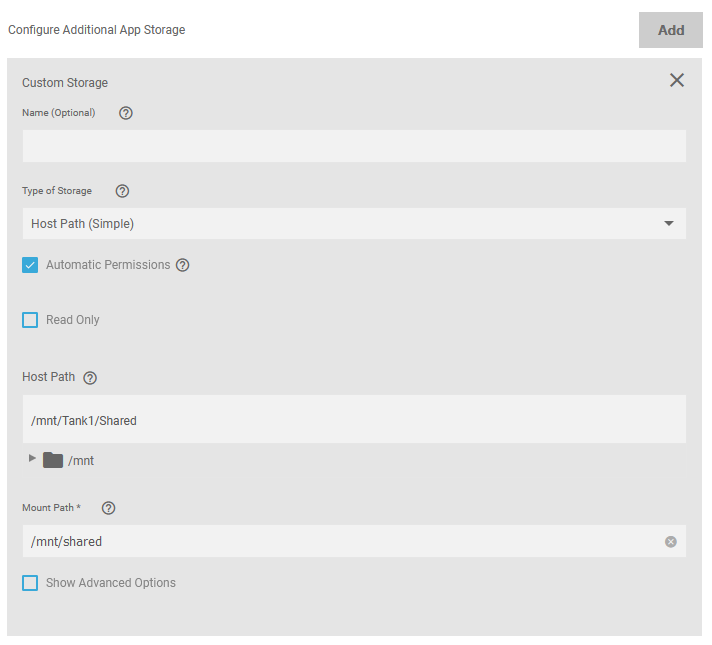
Task: Close the Custom Storage panel
Action: click(x=677, y=80)
